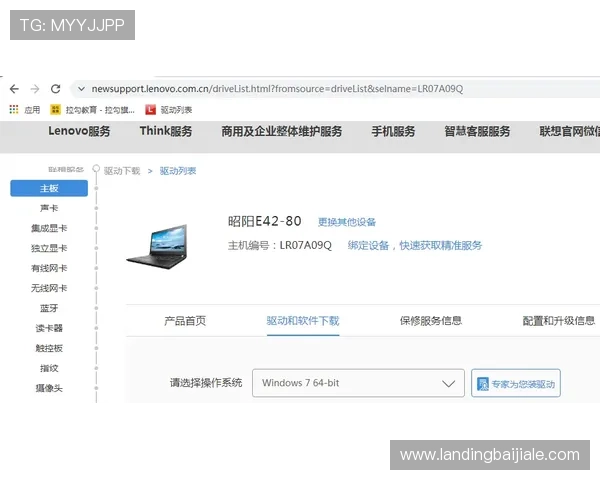This screenshot has height=480, width=600.
Task: Switch to 保修服务信息 tab
Action: click(x=431, y=321)
